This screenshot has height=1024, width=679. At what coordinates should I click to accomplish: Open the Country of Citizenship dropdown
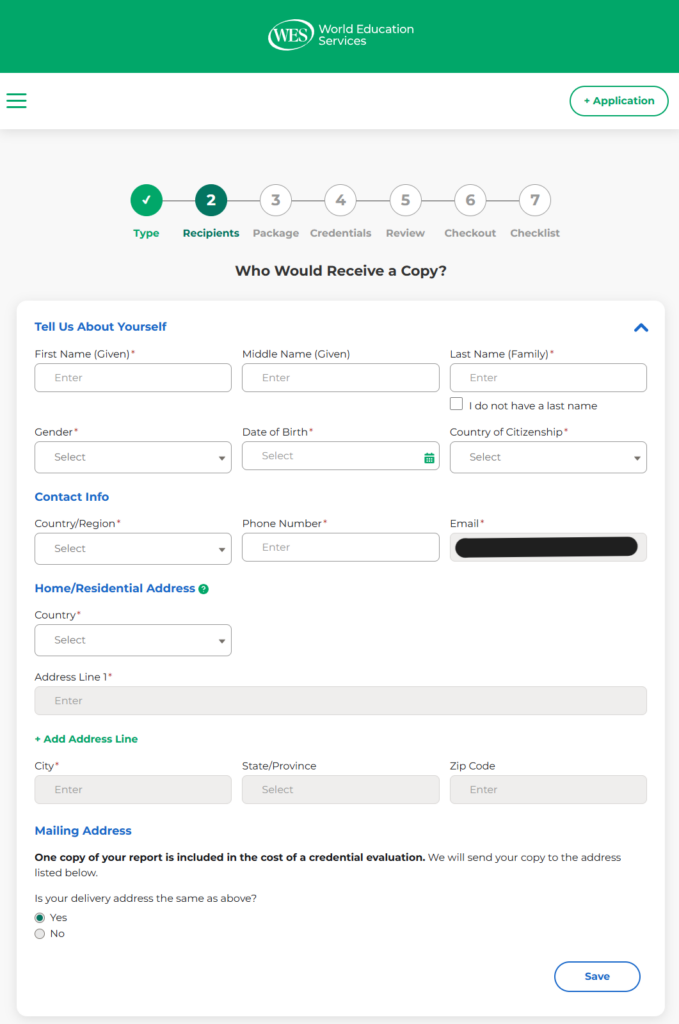click(x=548, y=457)
